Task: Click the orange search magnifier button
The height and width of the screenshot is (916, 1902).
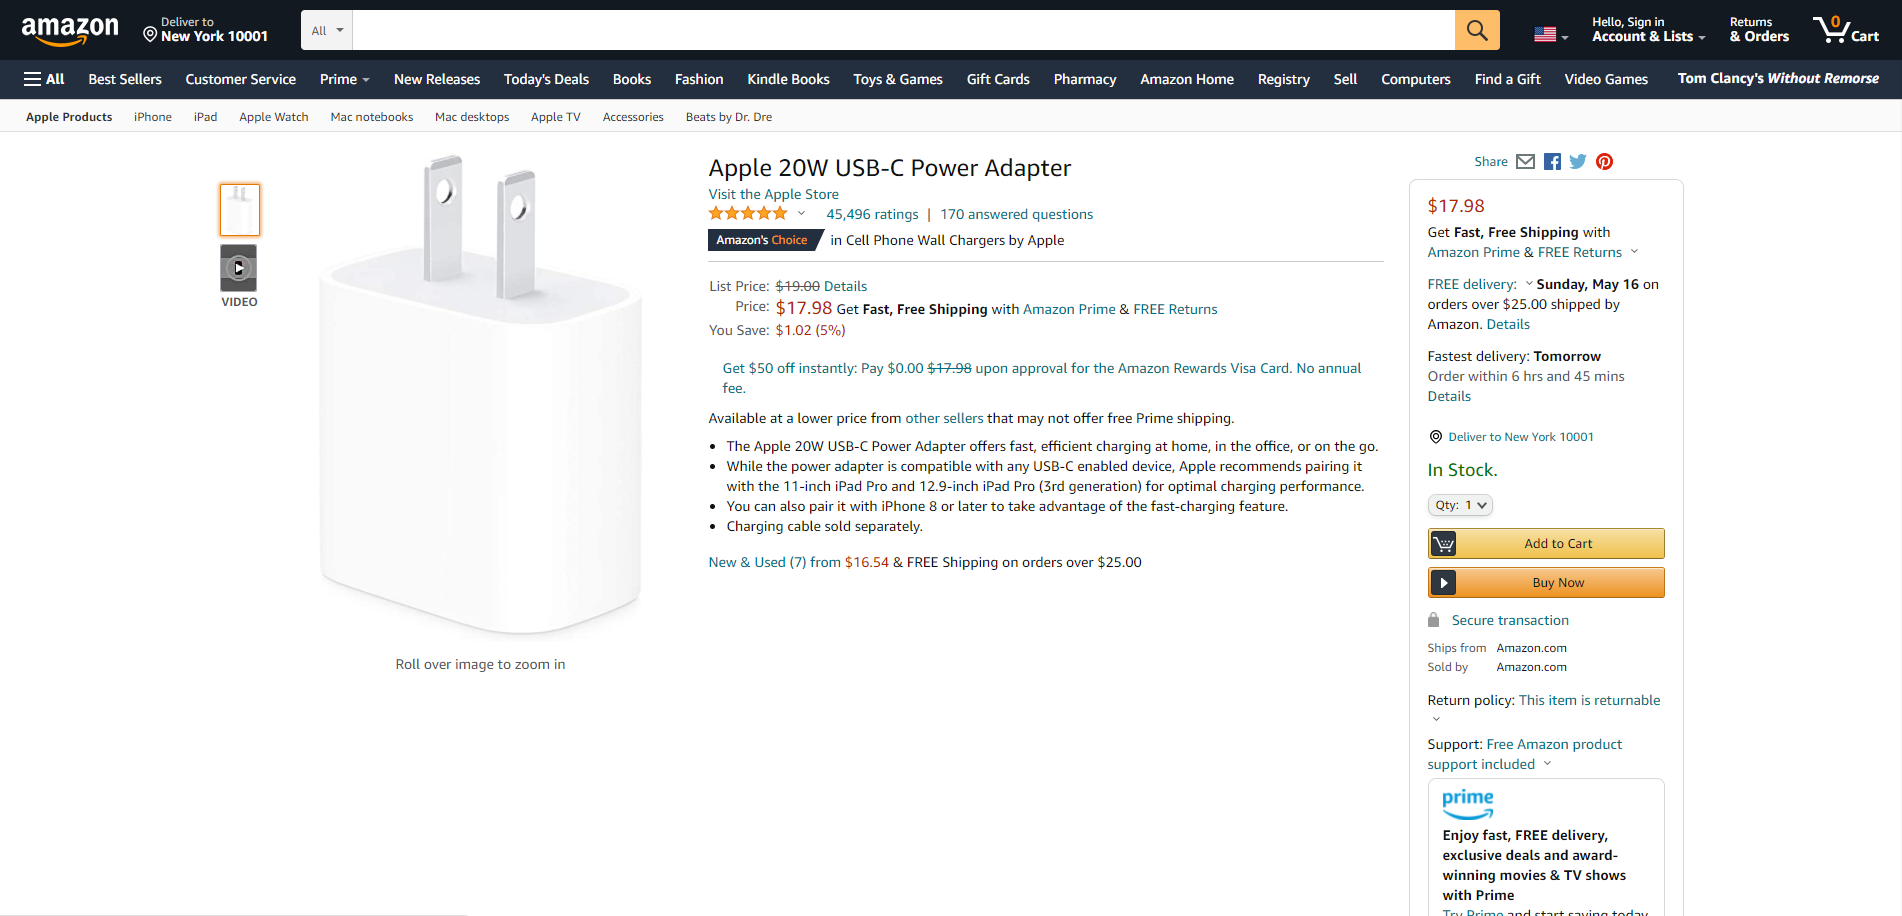Action: 1476,30
